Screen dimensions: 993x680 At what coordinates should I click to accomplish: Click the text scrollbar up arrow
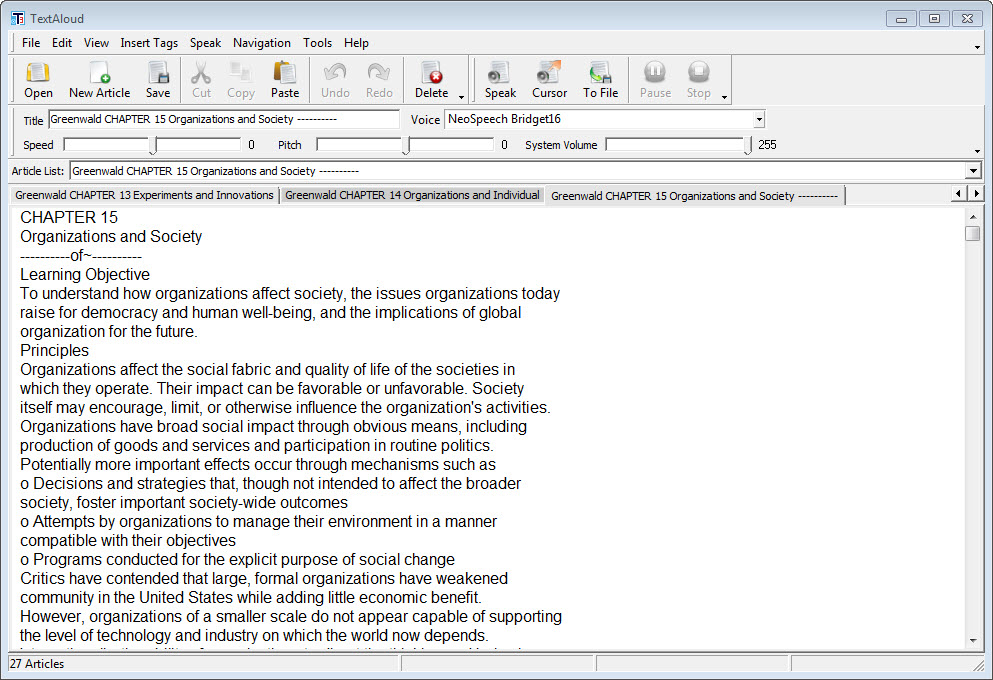[x=973, y=217]
